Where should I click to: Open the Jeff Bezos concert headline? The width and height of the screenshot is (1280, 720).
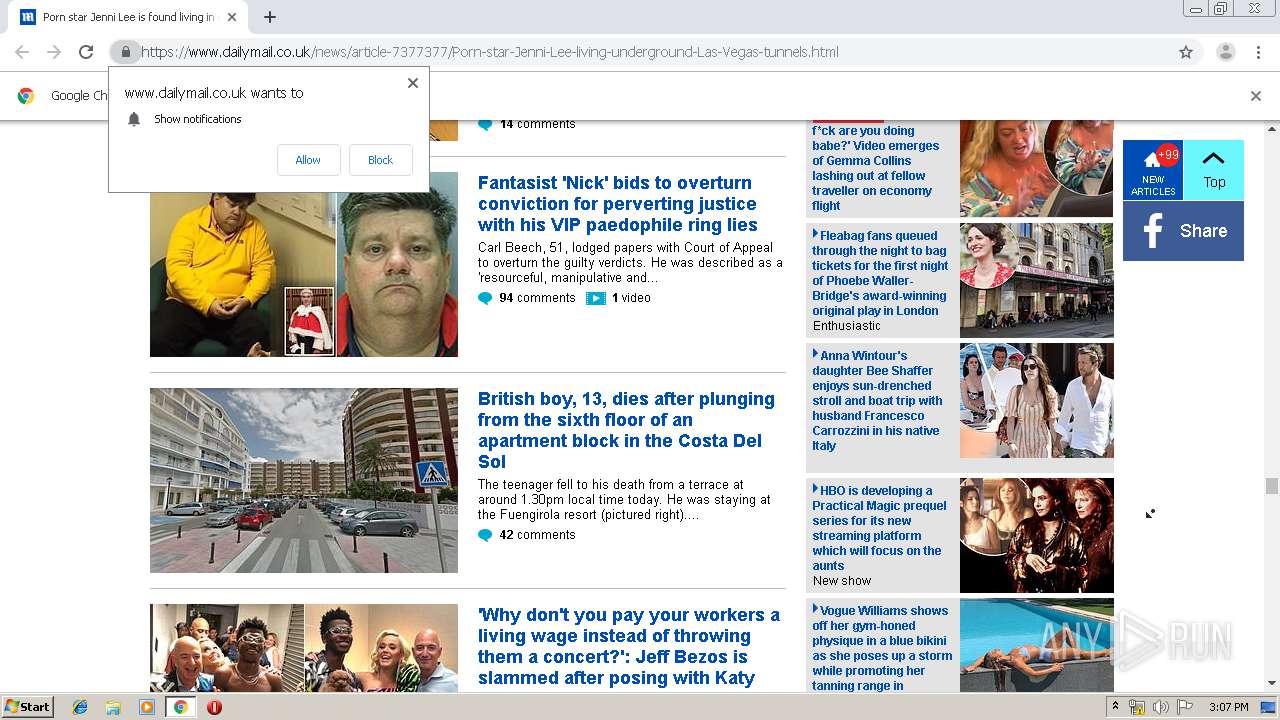click(629, 646)
